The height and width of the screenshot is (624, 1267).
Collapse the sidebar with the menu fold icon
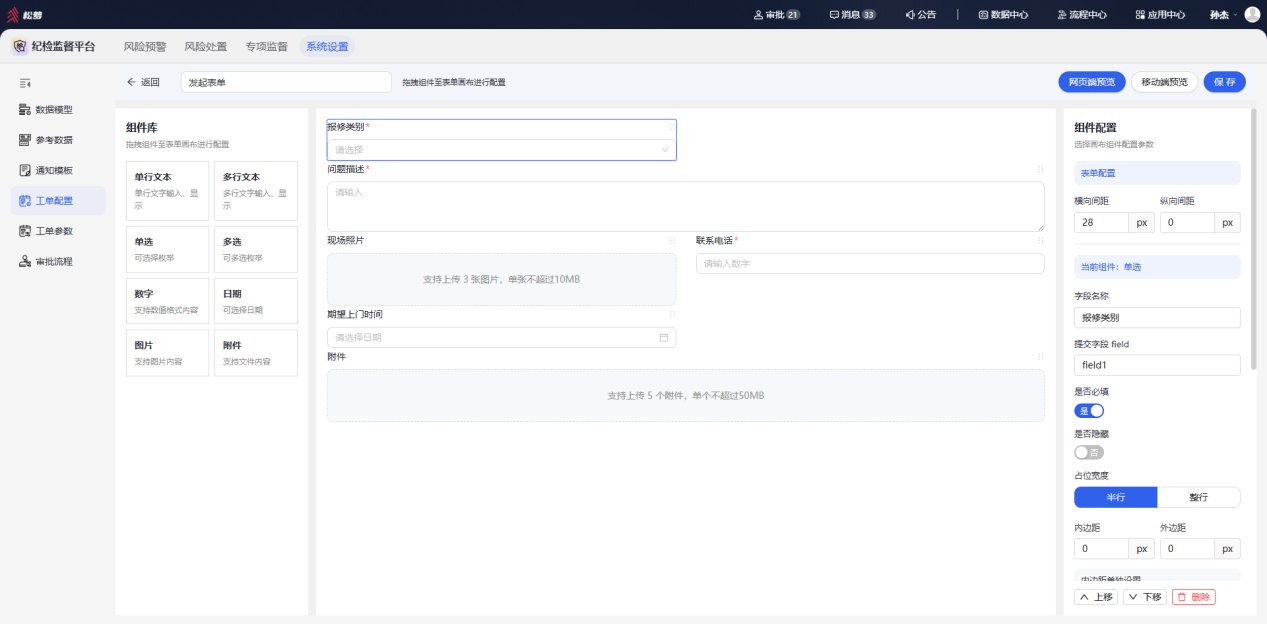(25, 82)
